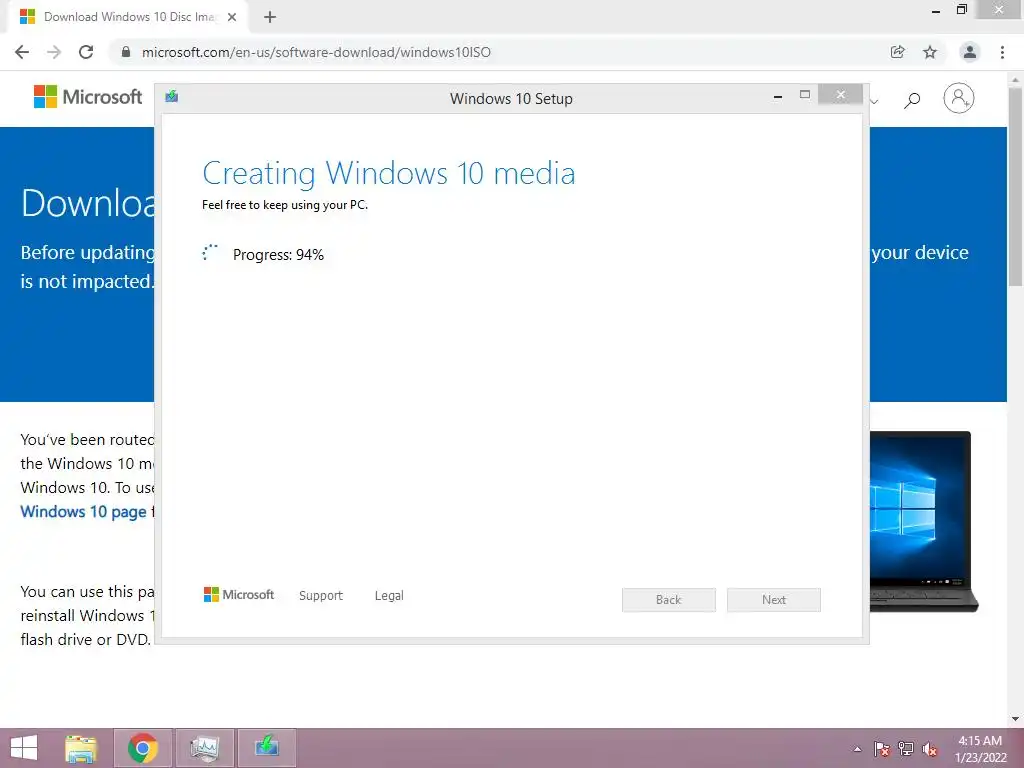Click the scrollbar down arrow
The image size is (1024, 768).
coord(1015,719)
